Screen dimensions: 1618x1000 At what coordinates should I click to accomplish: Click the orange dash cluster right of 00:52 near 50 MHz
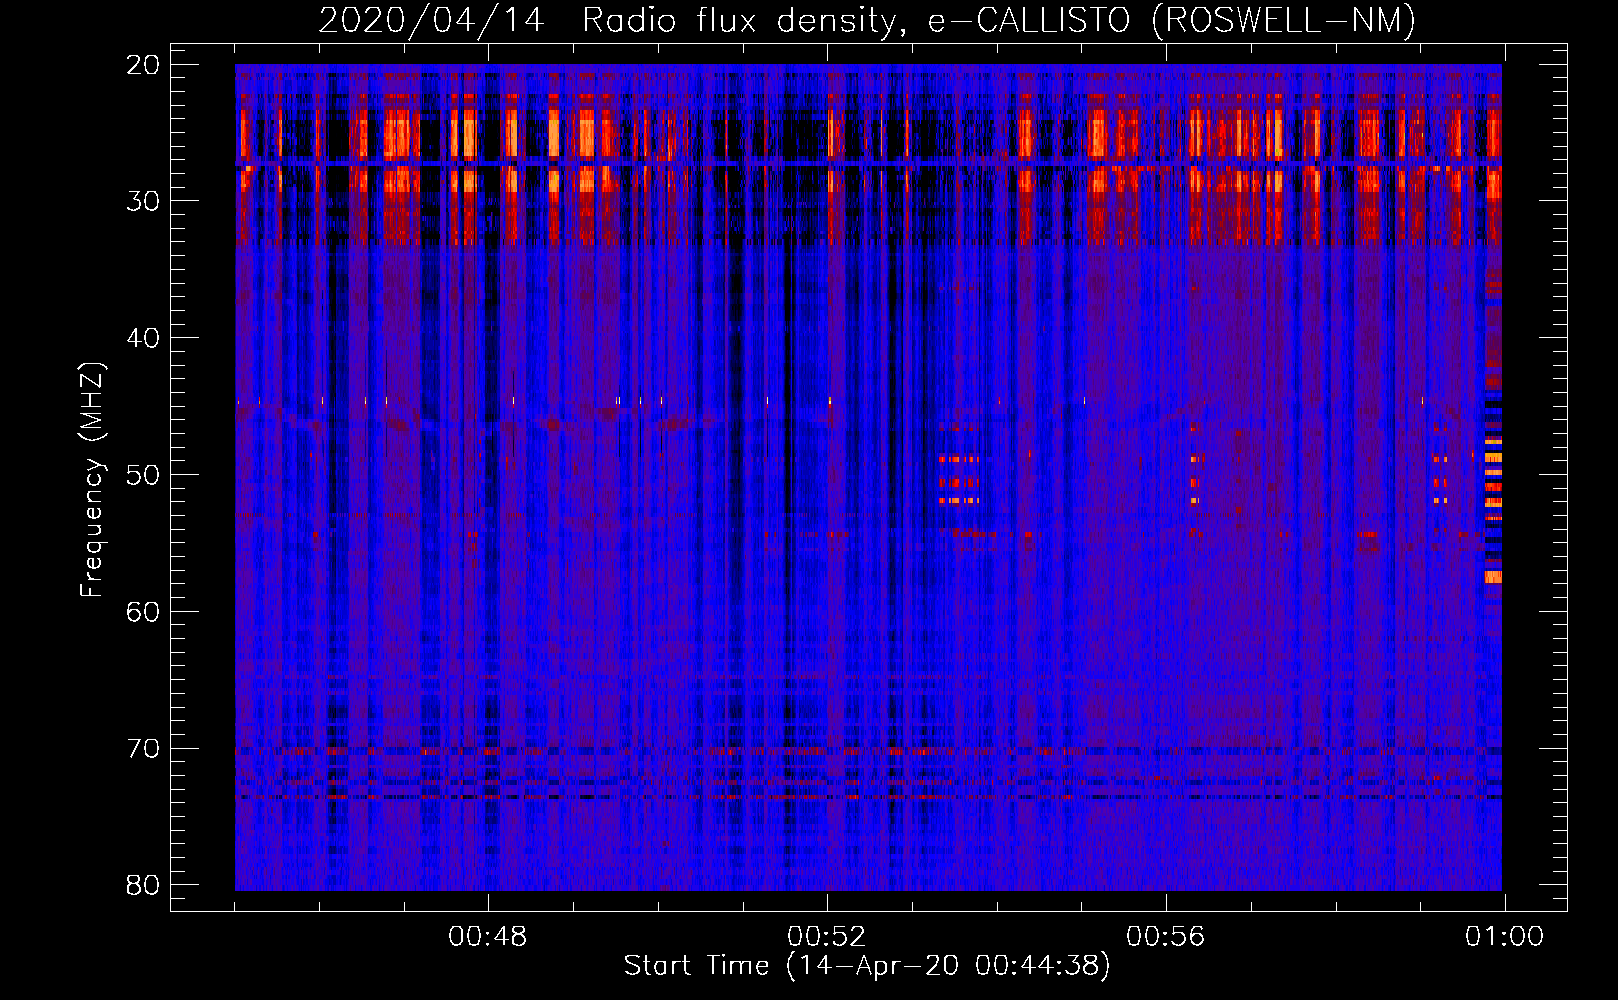(959, 481)
